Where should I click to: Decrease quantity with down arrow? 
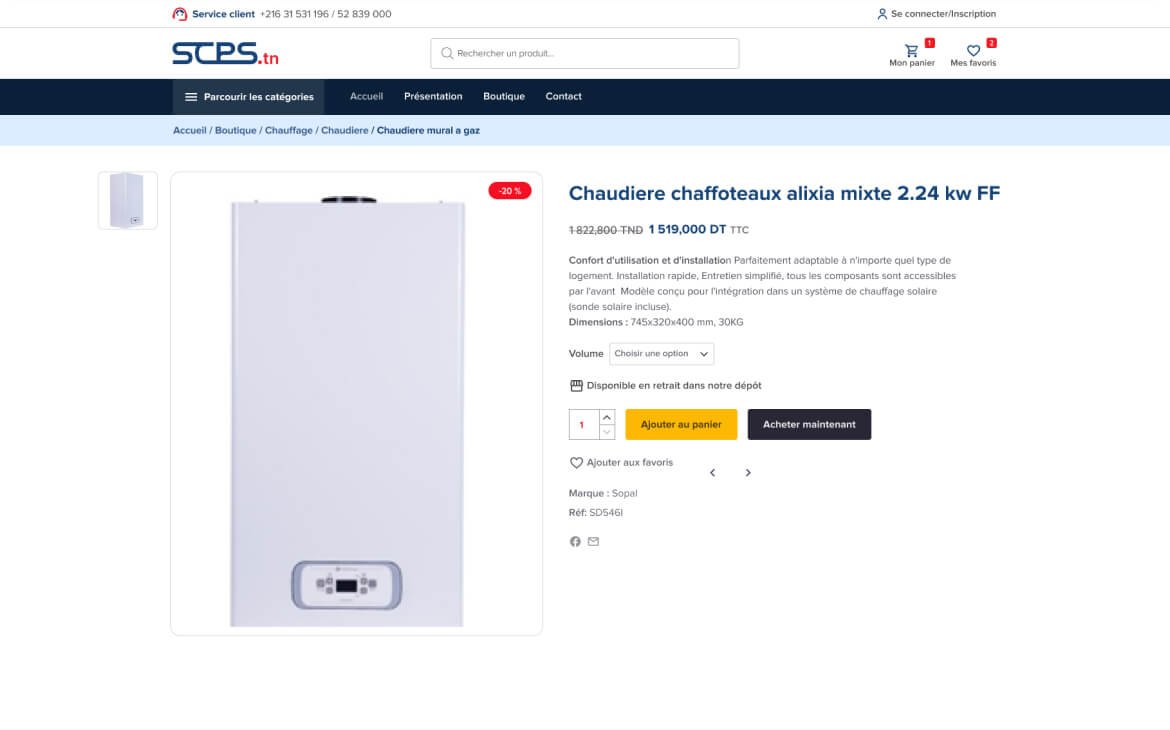coord(607,432)
